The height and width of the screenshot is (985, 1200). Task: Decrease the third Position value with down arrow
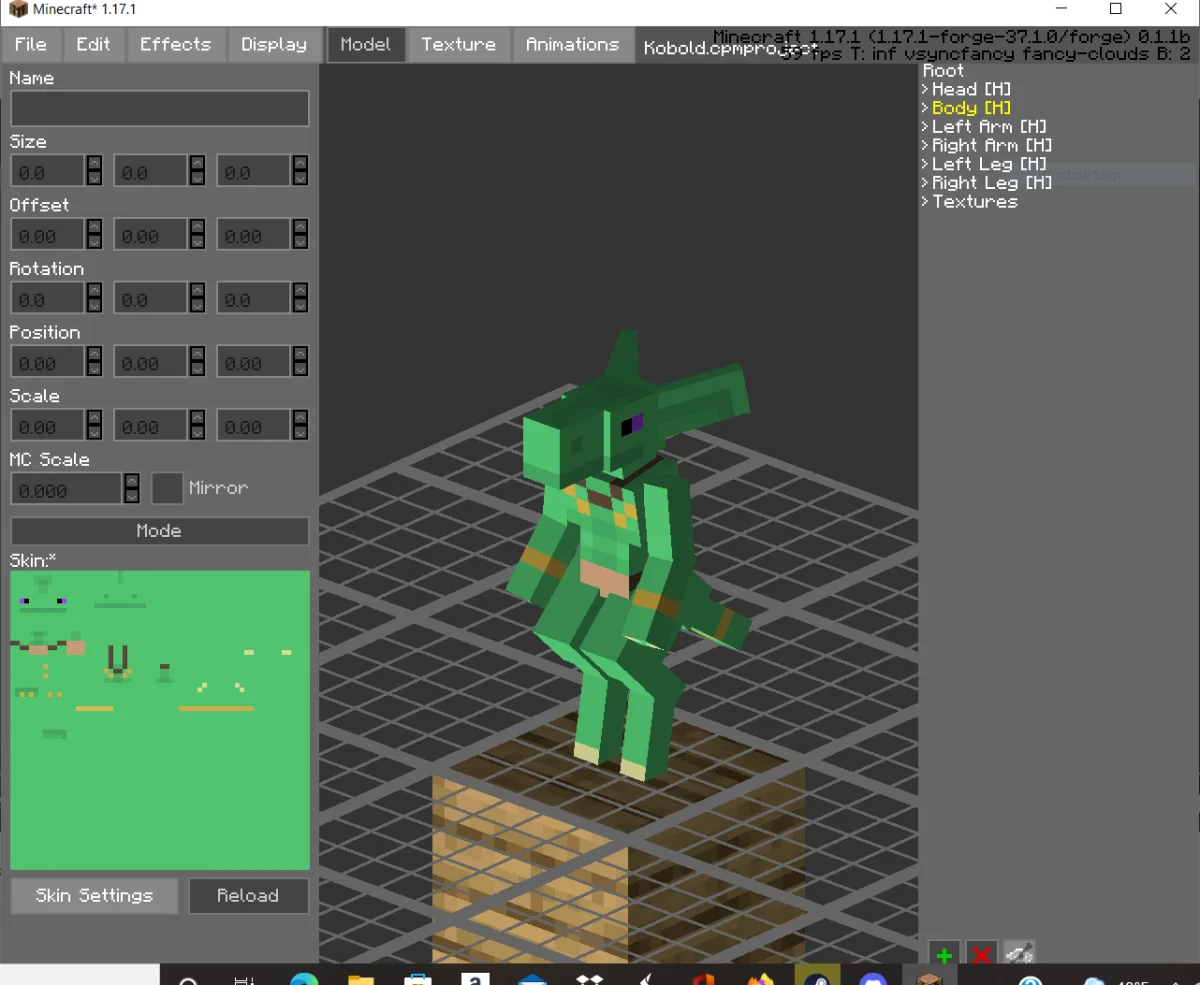(x=300, y=369)
